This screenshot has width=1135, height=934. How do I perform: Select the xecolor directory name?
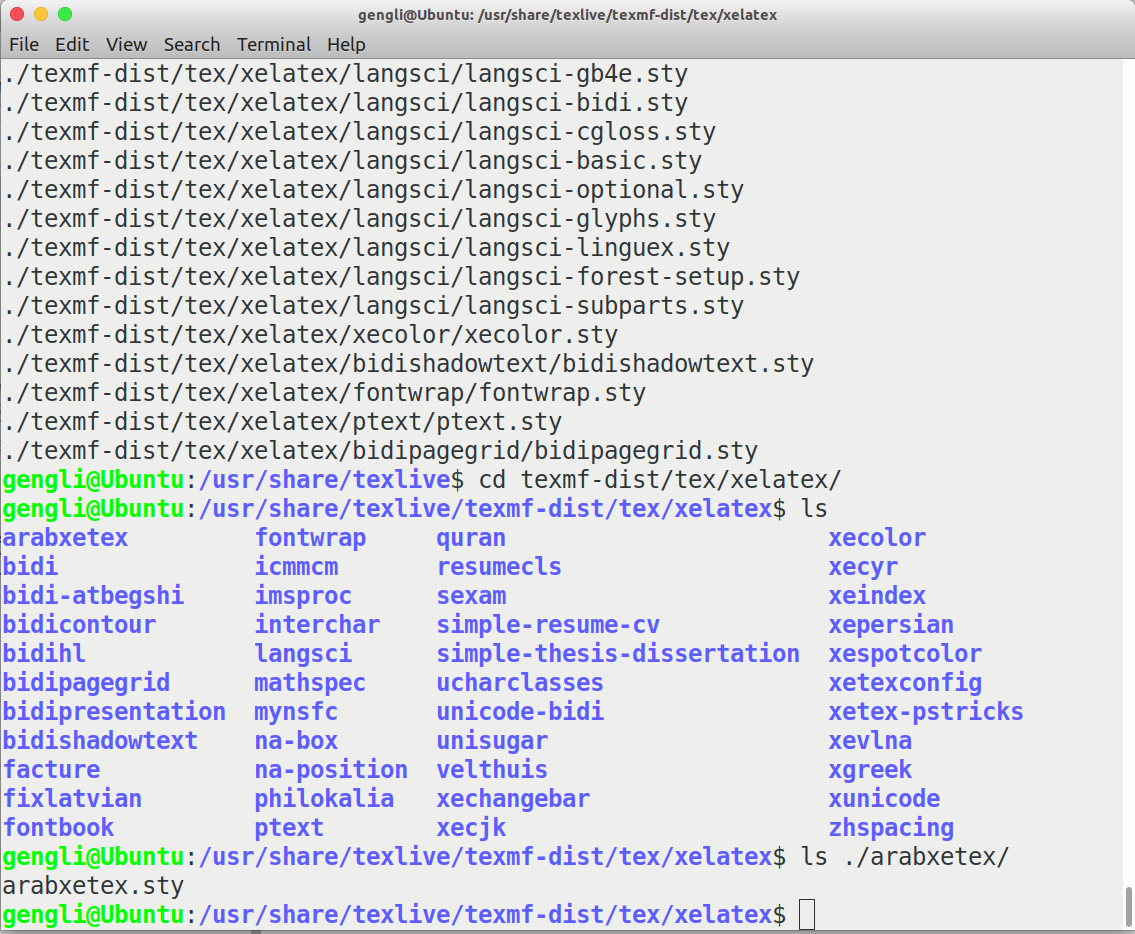876,537
